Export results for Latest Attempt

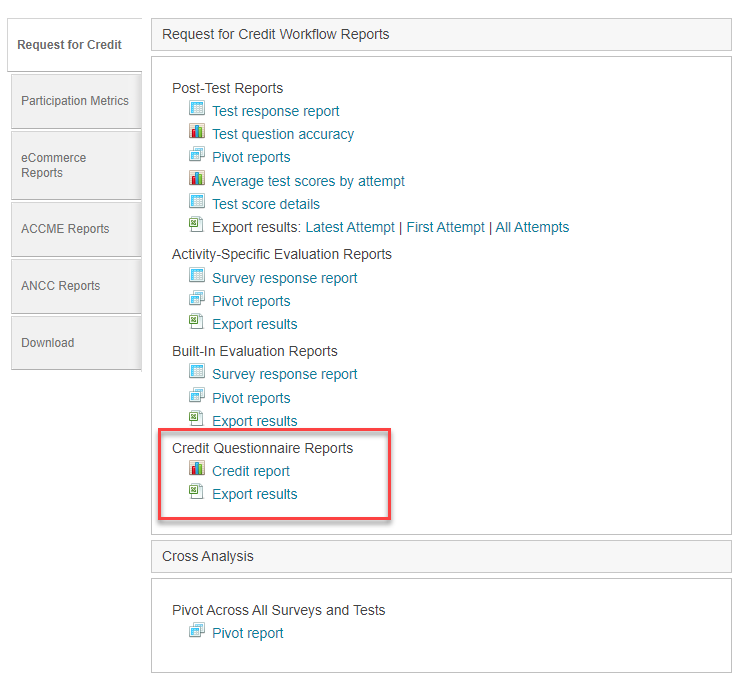pyautogui.click(x=350, y=227)
